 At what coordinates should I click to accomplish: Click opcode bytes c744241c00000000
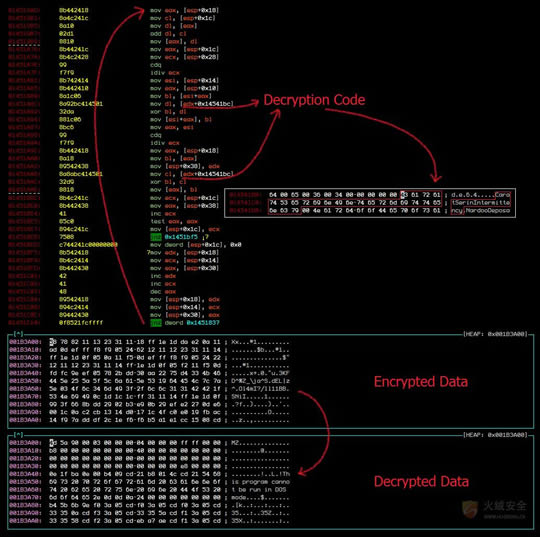tap(88, 245)
